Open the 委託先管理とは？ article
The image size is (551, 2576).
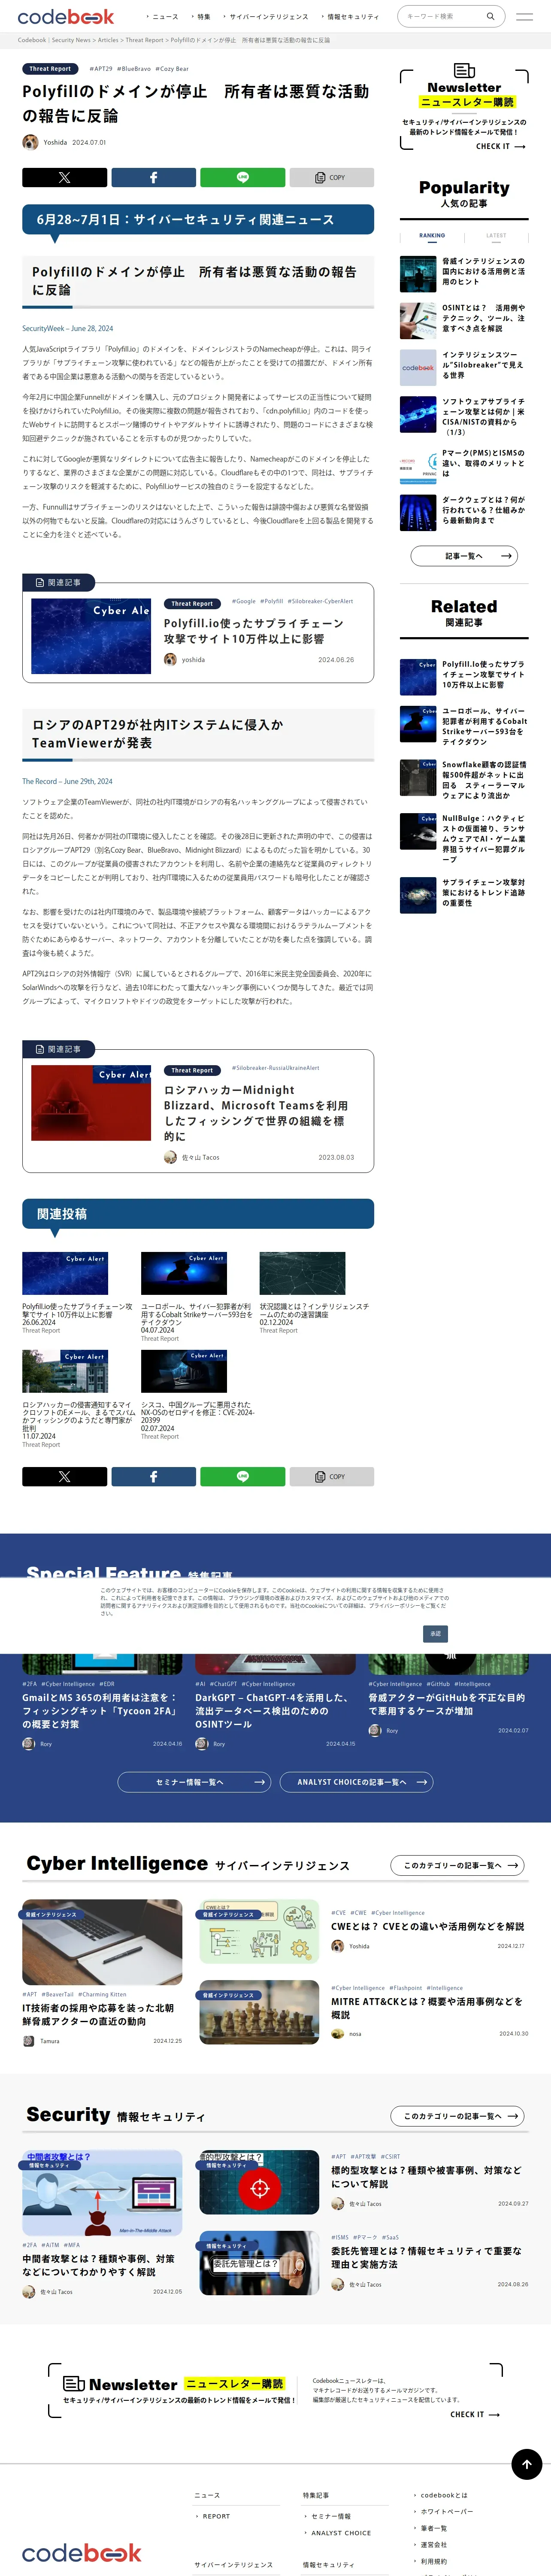[x=427, y=2258]
